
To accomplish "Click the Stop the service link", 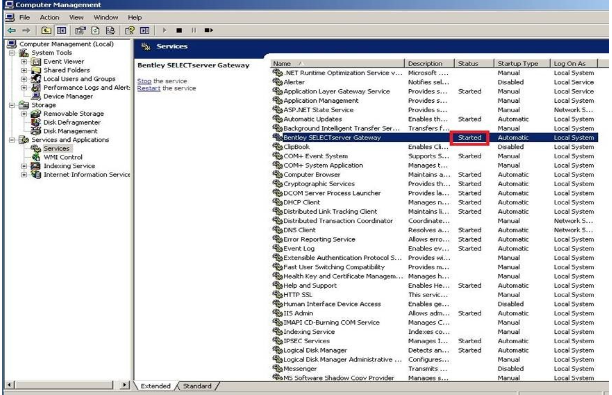I will pos(144,81).
